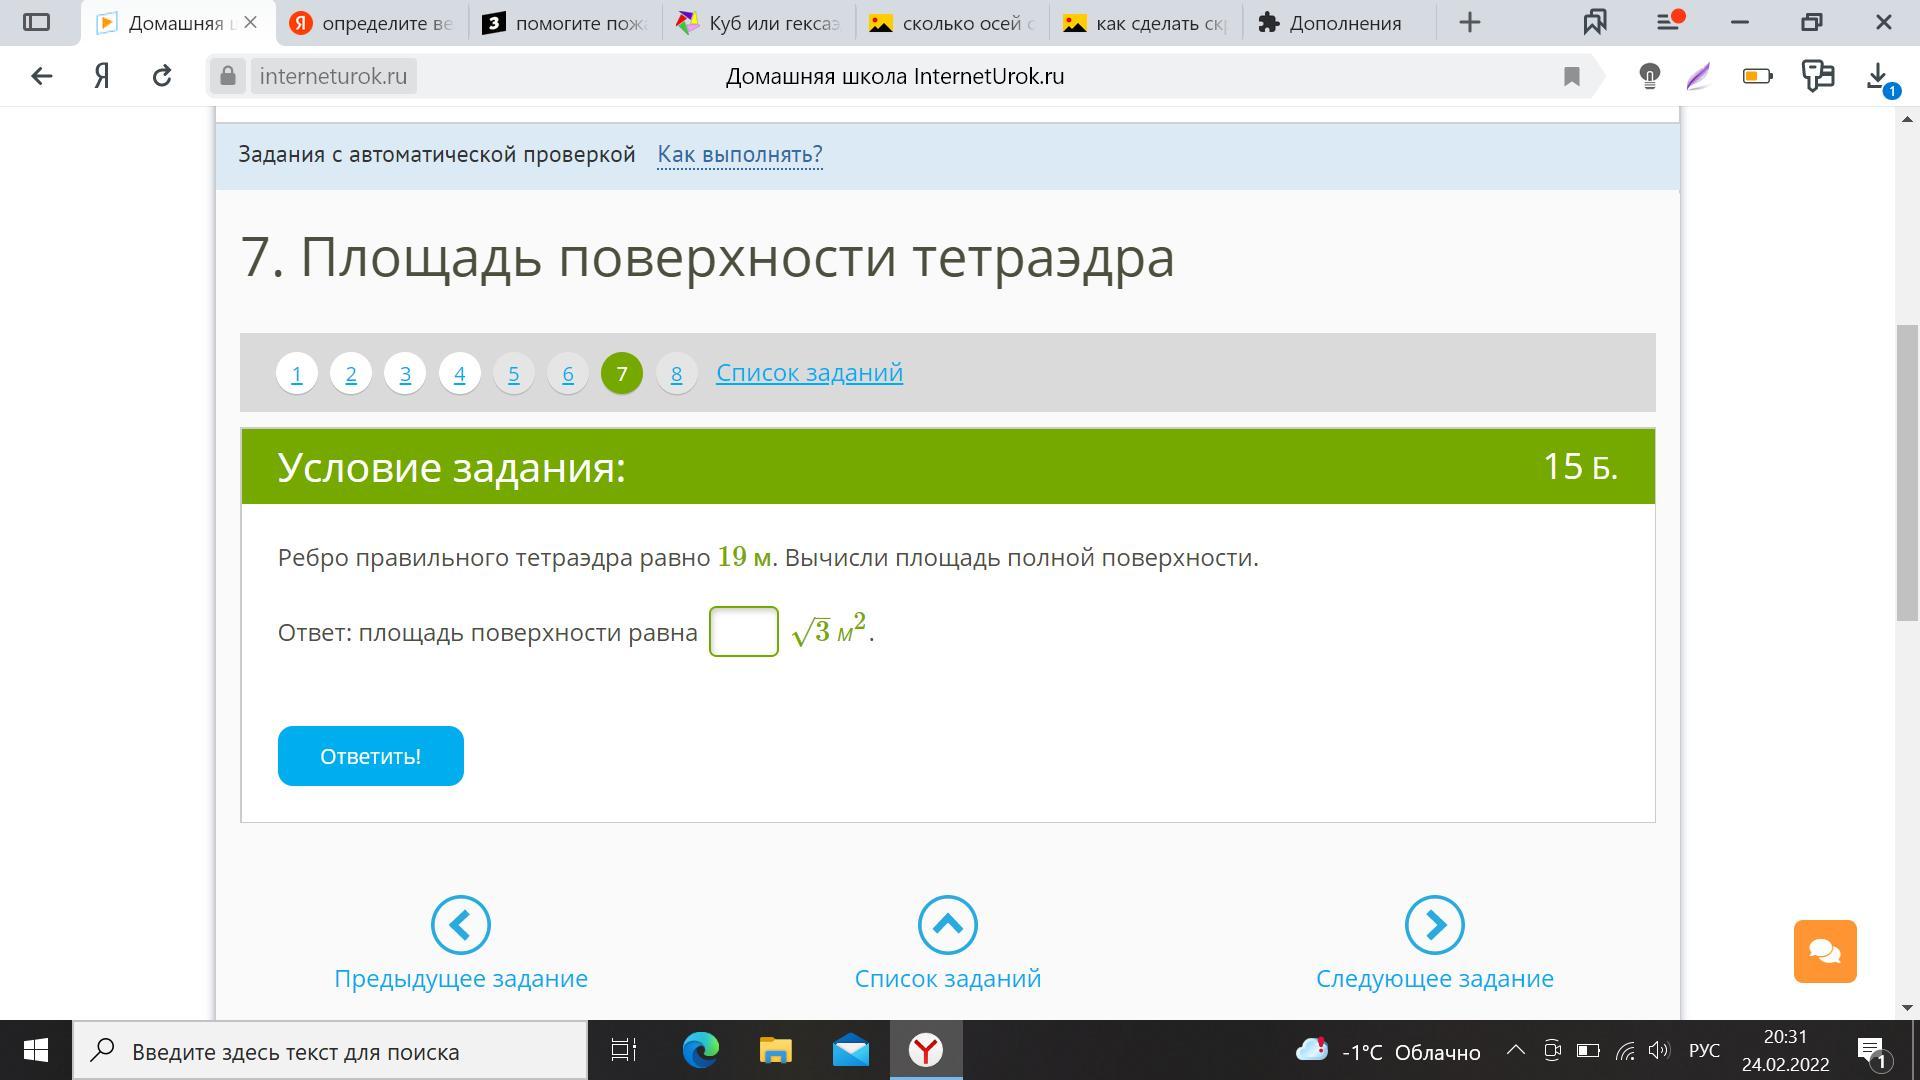The height and width of the screenshot is (1080, 1920).
Task: Open Microsoft Edge from the taskbar
Action: point(700,1050)
